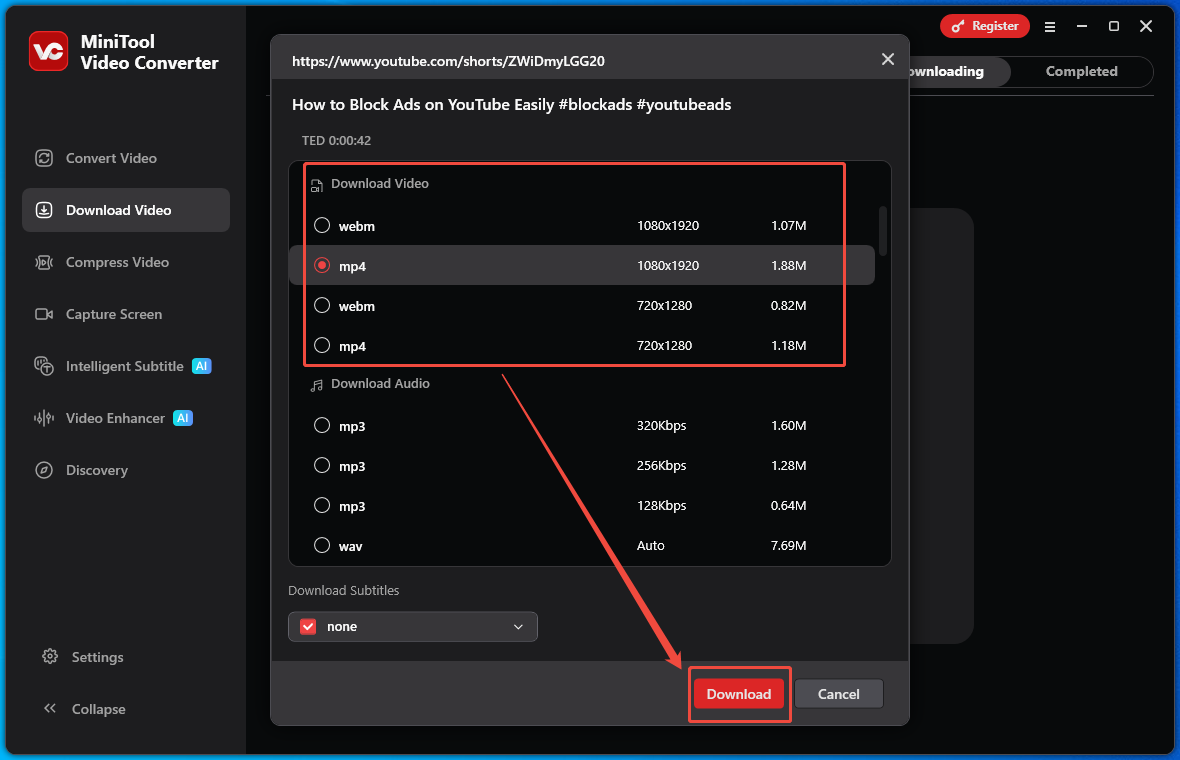The width and height of the screenshot is (1180, 760).
Task: Select mp4 720x1280 radio button
Action: click(x=322, y=345)
